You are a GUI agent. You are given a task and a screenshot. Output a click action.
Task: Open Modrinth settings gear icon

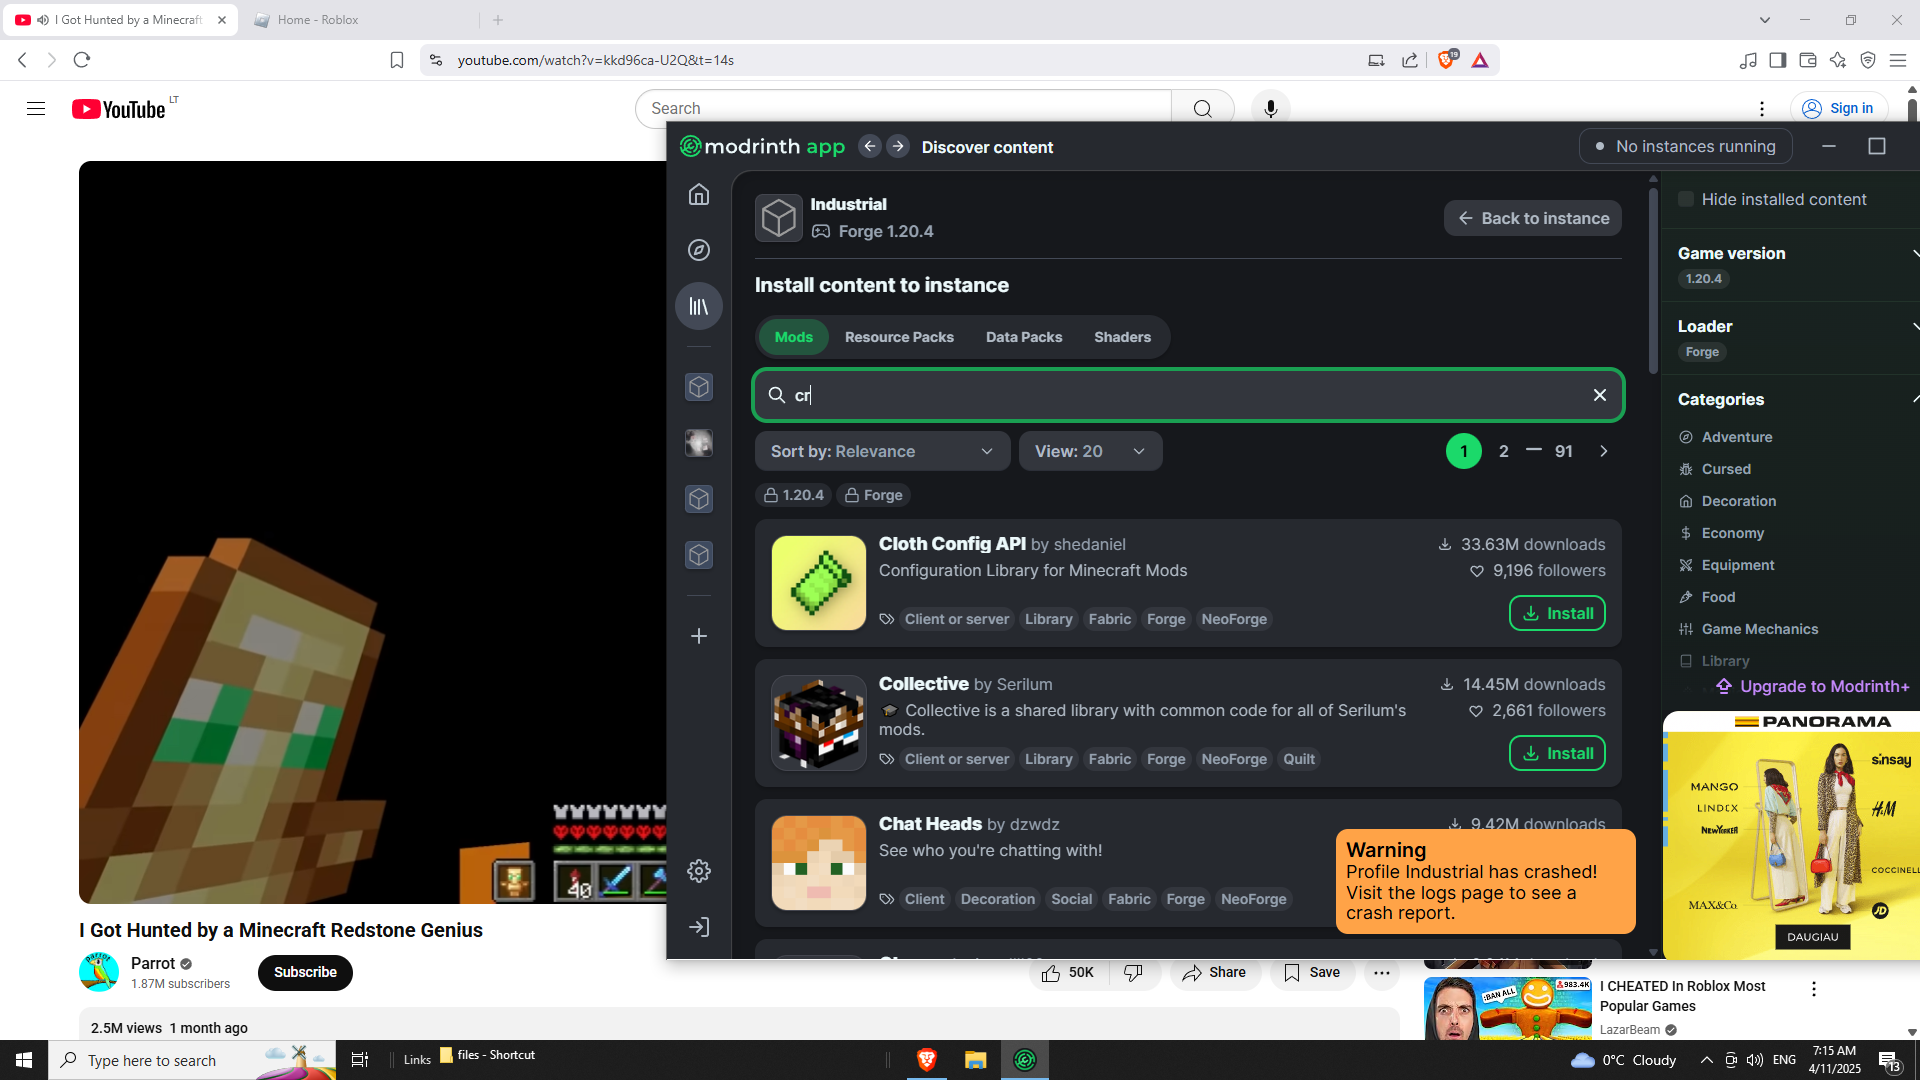coord(699,871)
